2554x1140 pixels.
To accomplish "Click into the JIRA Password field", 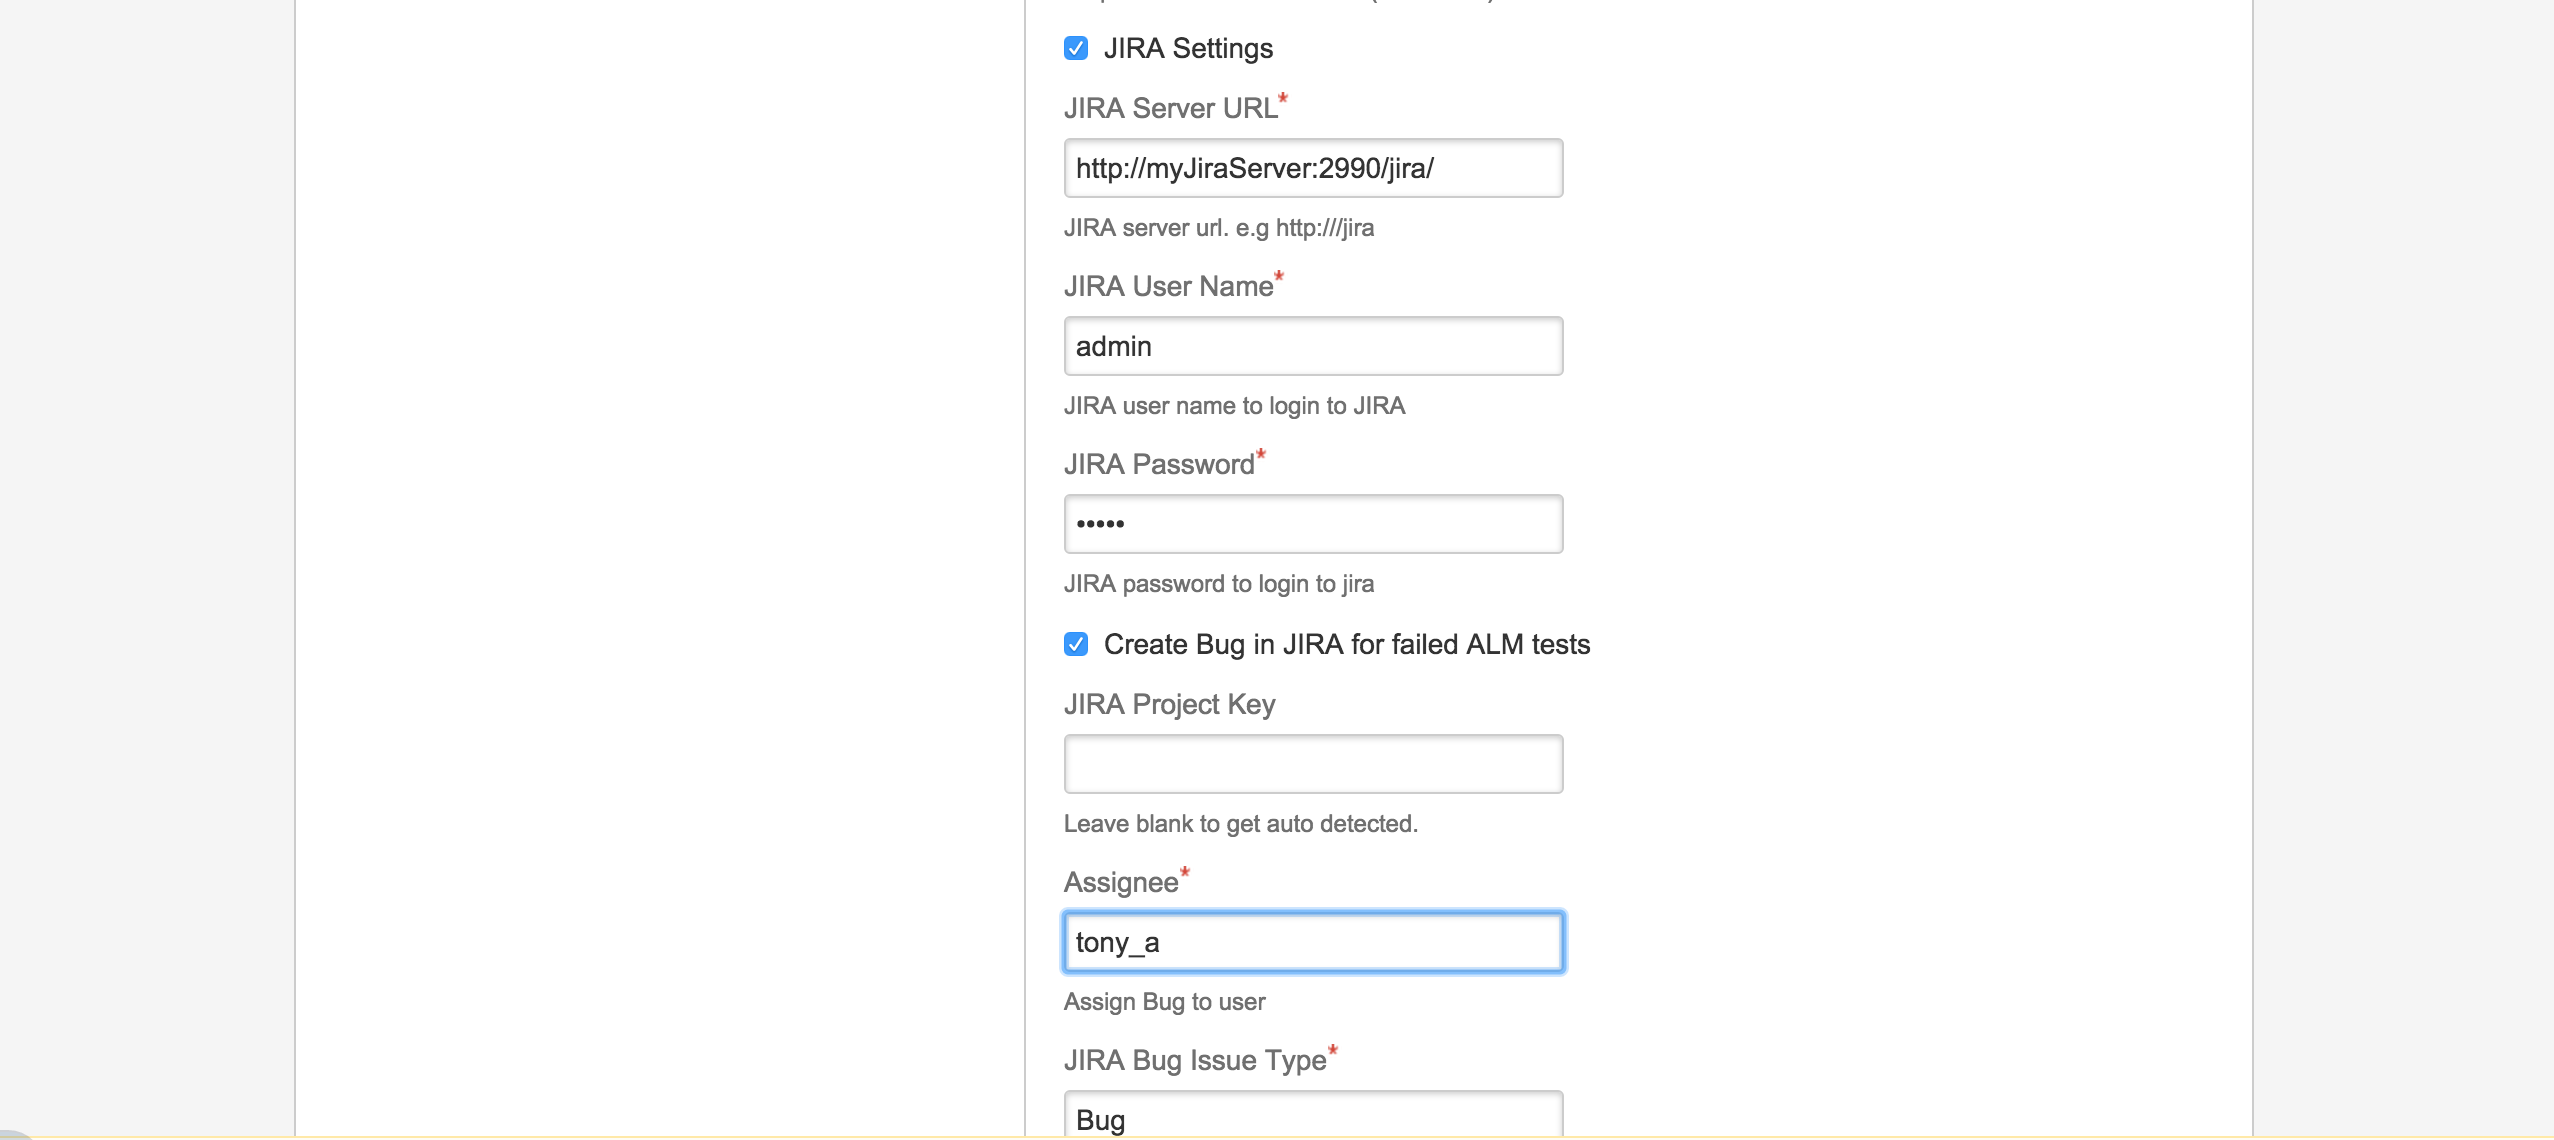I will tap(1312, 524).
